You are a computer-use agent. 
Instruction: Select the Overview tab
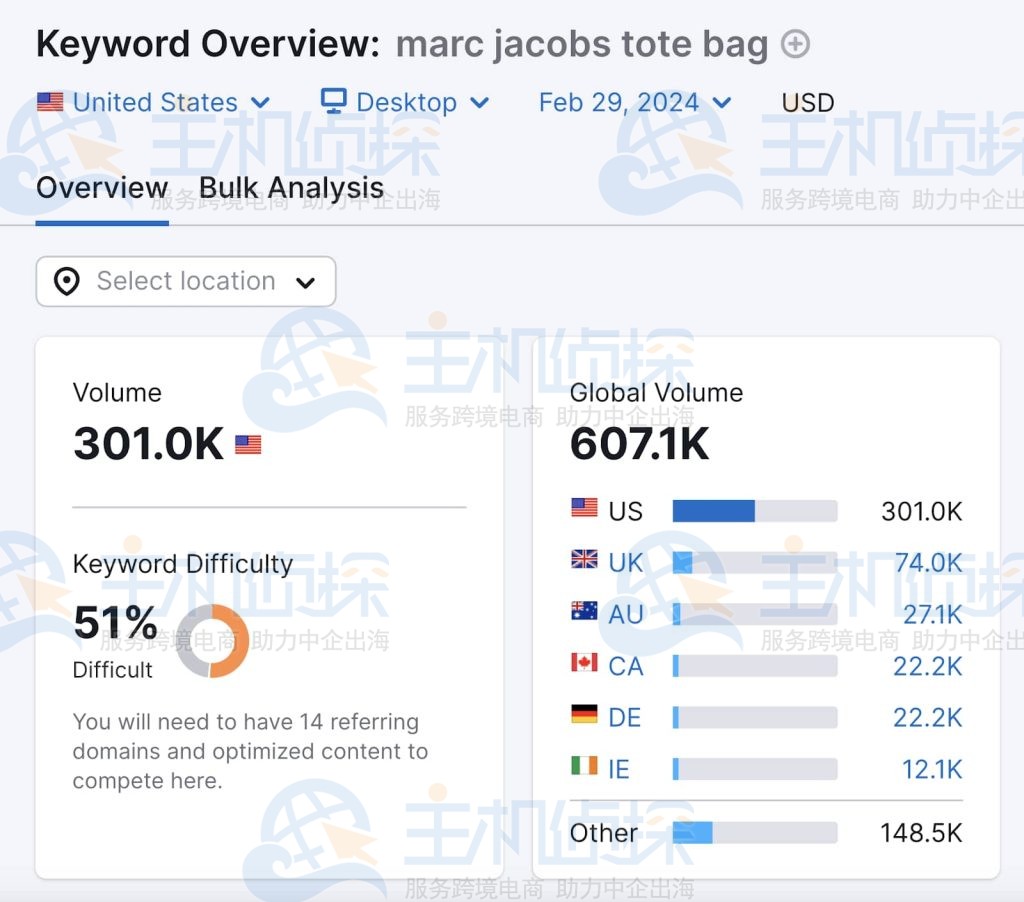[x=102, y=188]
